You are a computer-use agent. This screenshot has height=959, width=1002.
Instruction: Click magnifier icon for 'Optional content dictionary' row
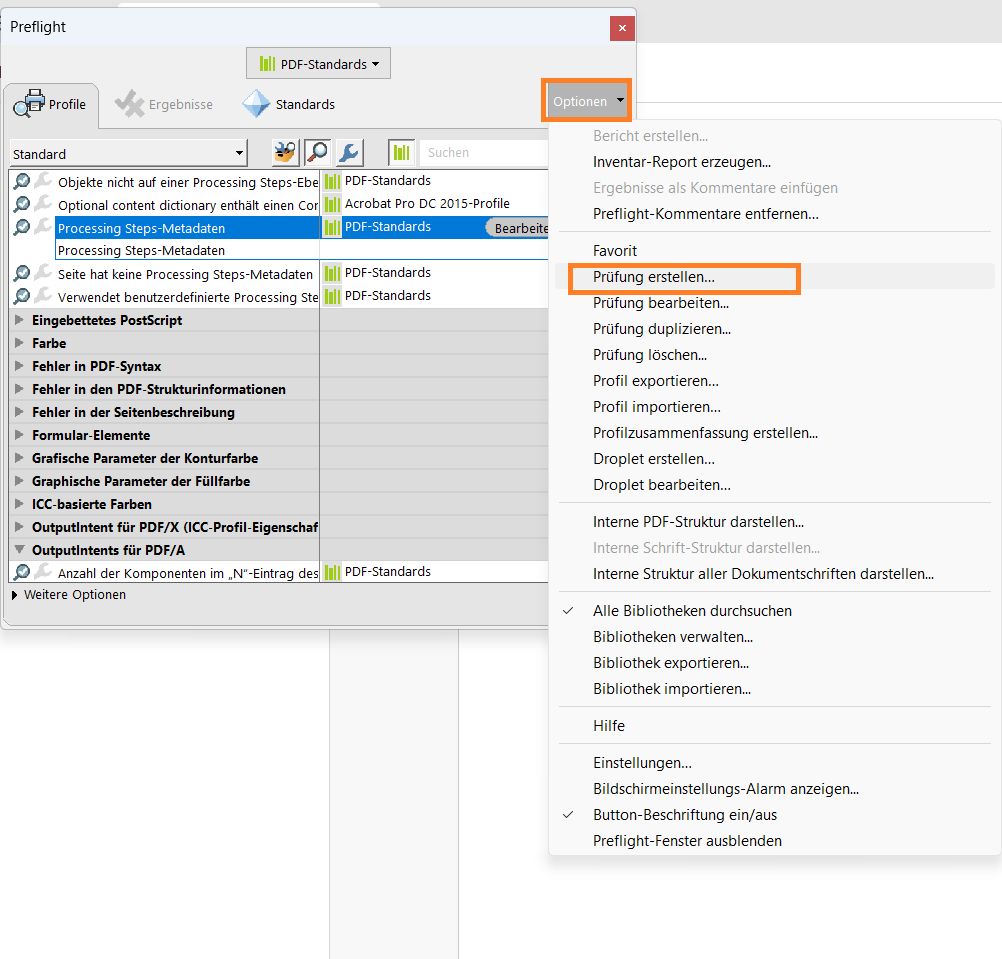[x=22, y=204]
